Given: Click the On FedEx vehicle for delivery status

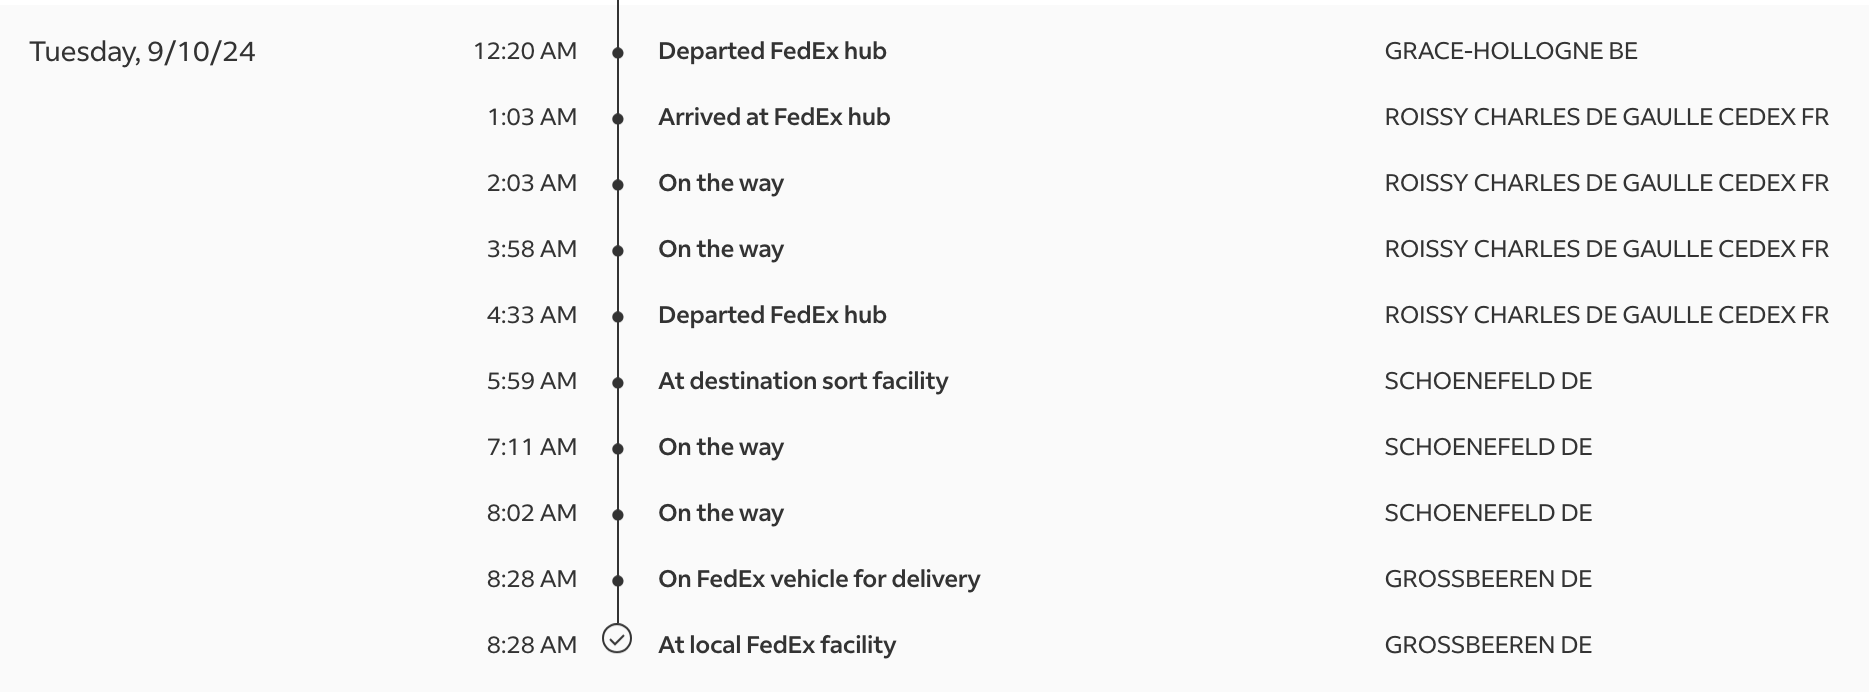Looking at the screenshot, I should (819, 579).
